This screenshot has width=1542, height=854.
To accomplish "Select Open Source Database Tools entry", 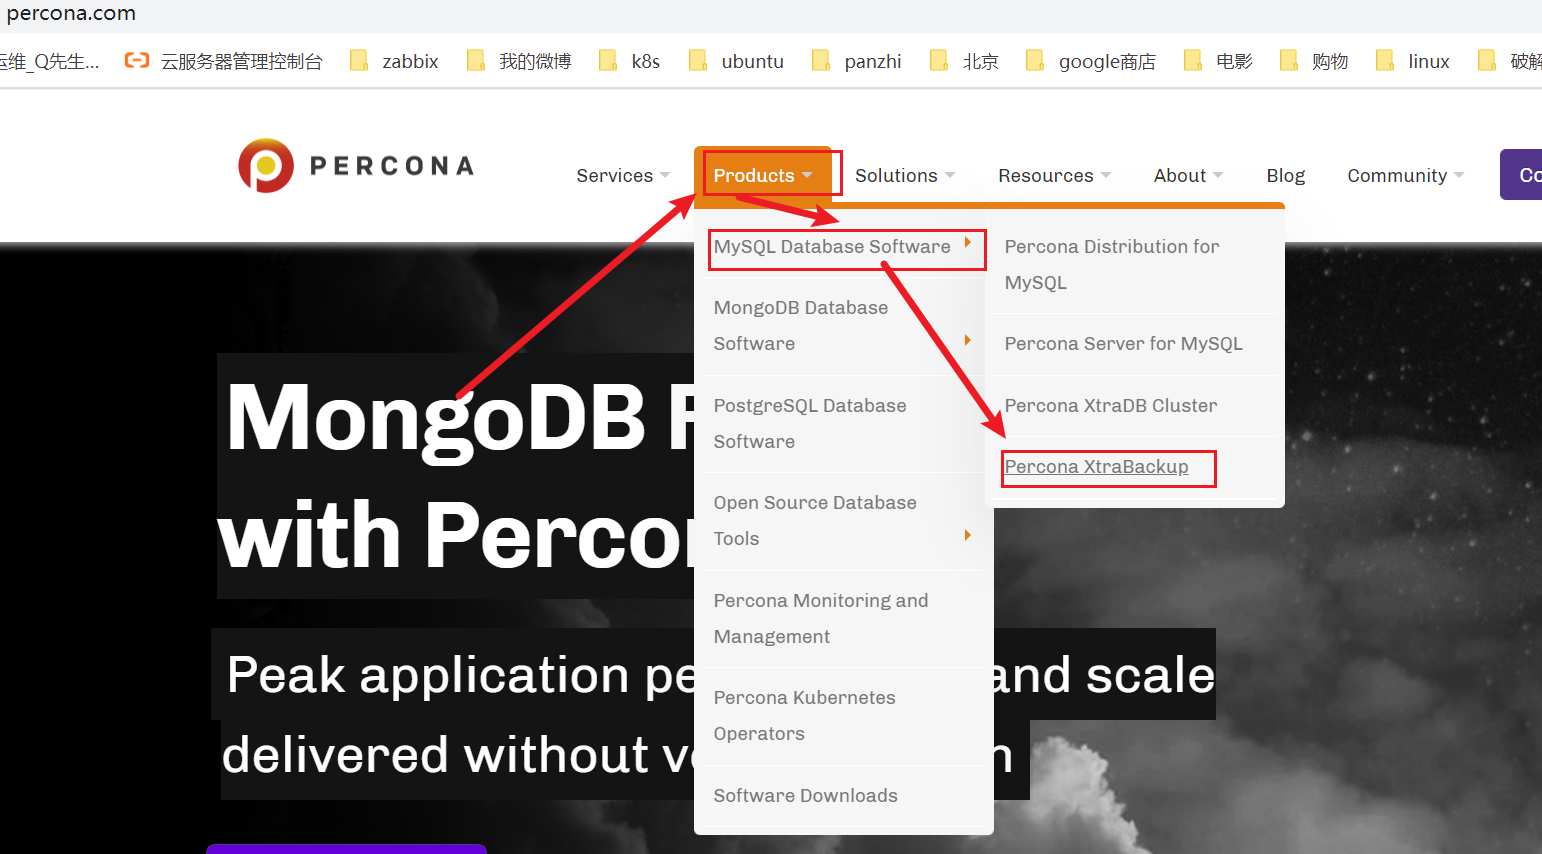I will pyautogui.click(x=815, y=520).
